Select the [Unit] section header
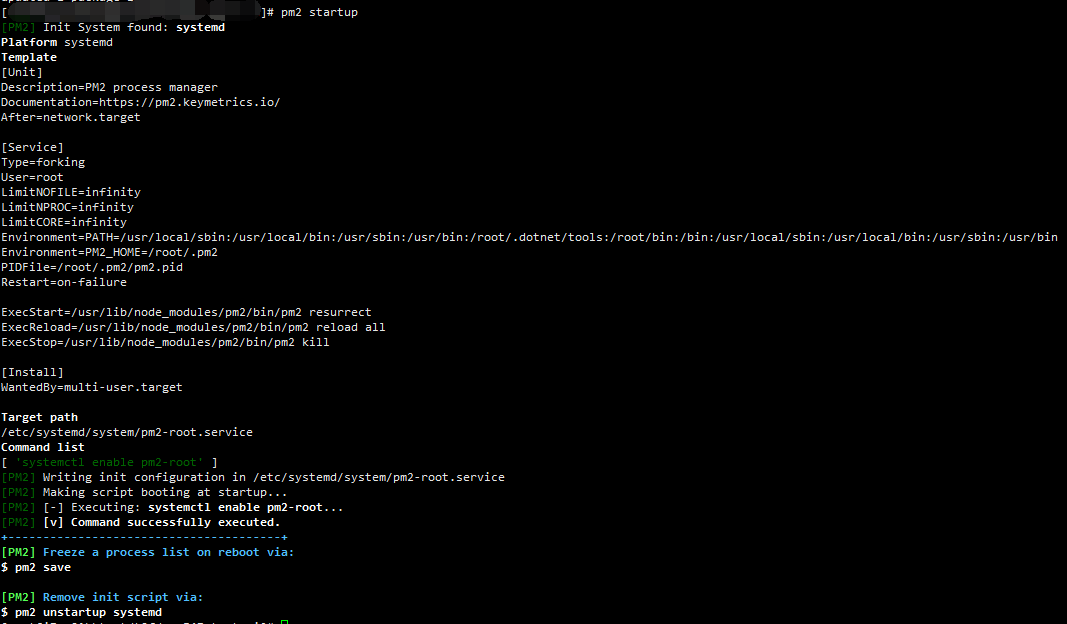Image resolution: width=1067 pixels, height=624 pixels. pyautogui.click(x=21, y=72)
